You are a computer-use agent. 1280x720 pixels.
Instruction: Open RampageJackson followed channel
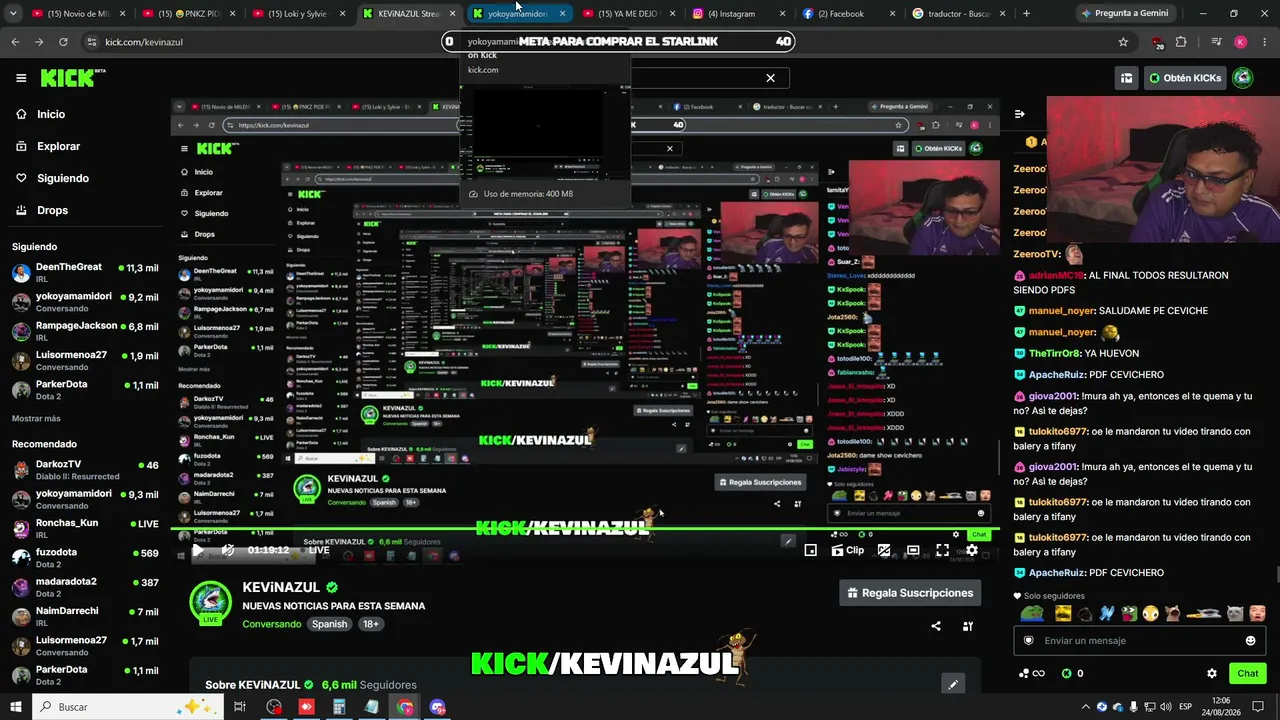click(85, 331)
